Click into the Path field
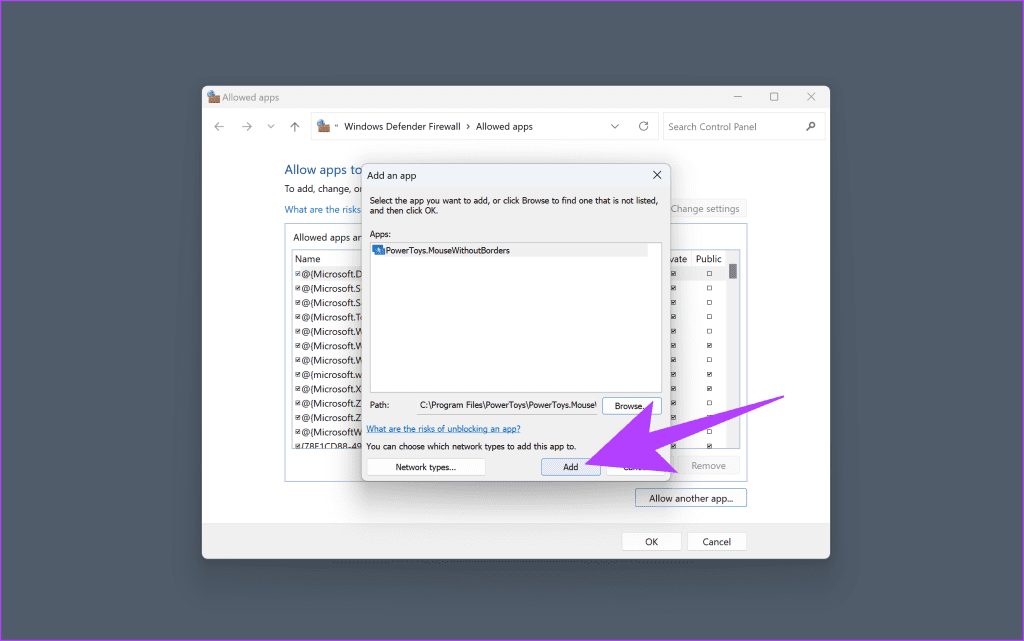Image resolution: width=1024 pixels, height=641 pixels. click(507, 405)
